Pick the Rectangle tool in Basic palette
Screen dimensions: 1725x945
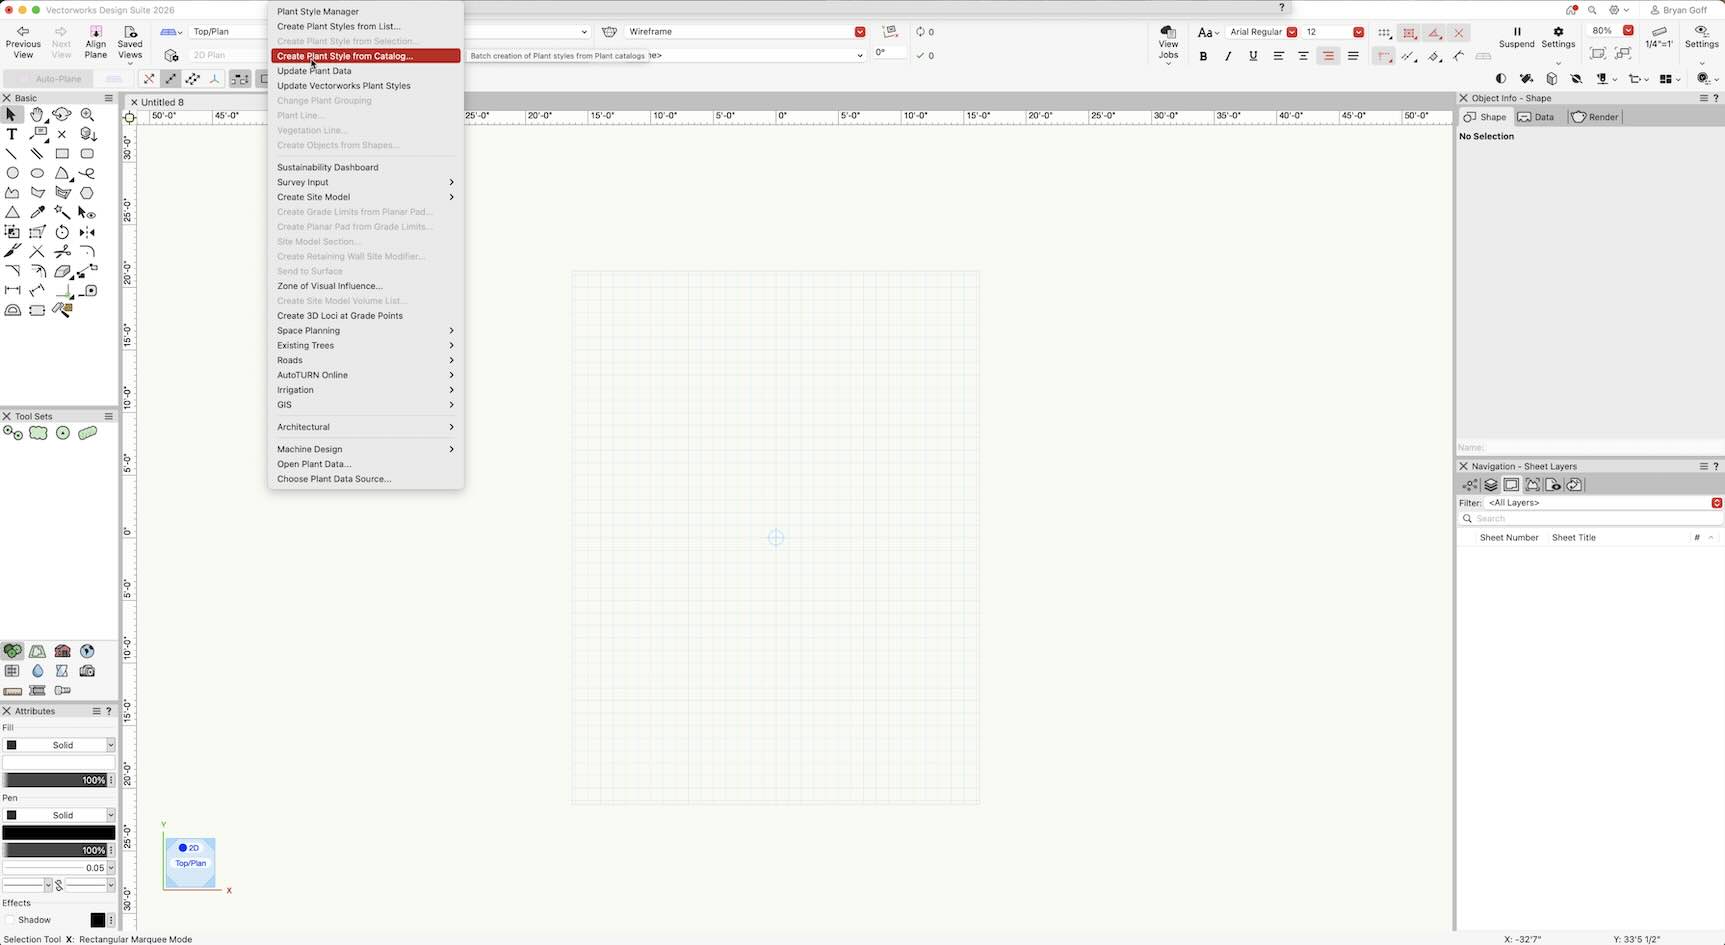pos(62,154)
